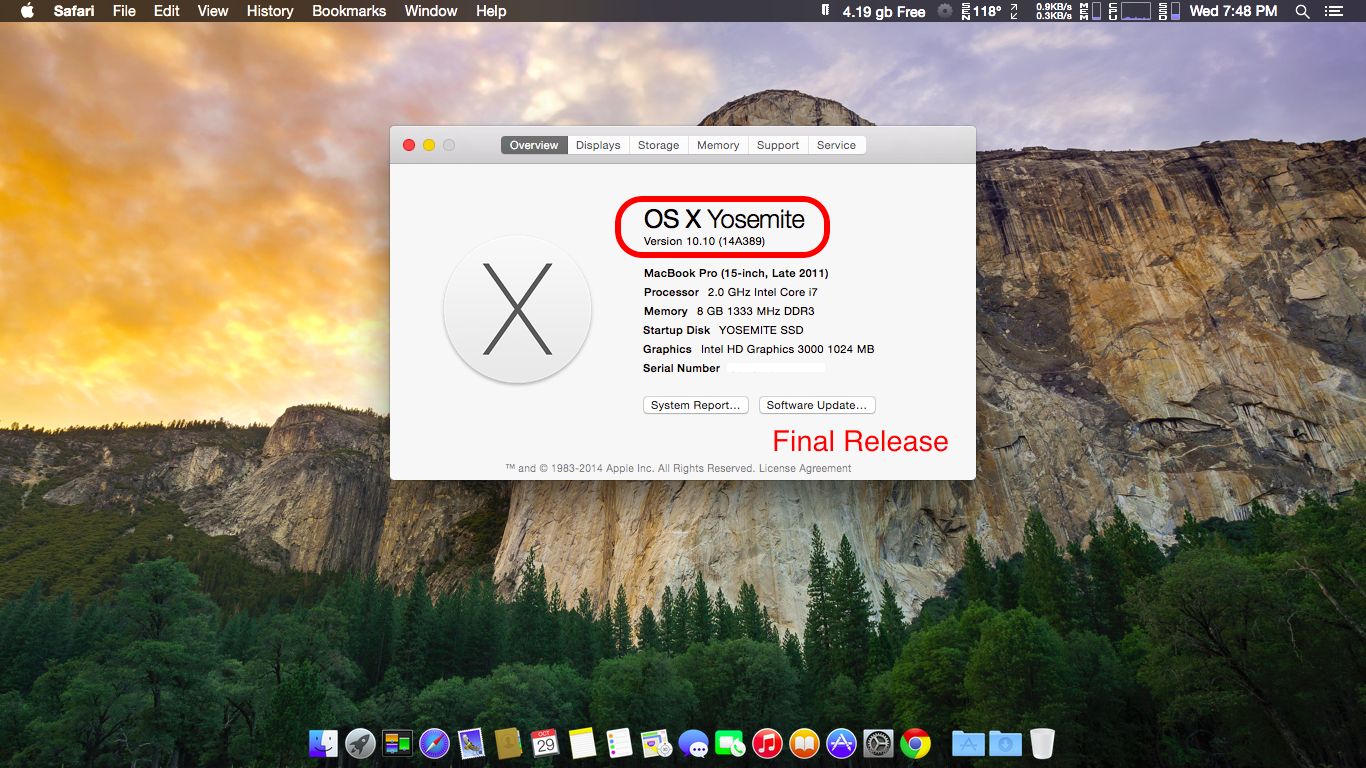The width and height of the screenshot is (1366, 768).
Task: Click the System Report button
Action: pos(695,405)
